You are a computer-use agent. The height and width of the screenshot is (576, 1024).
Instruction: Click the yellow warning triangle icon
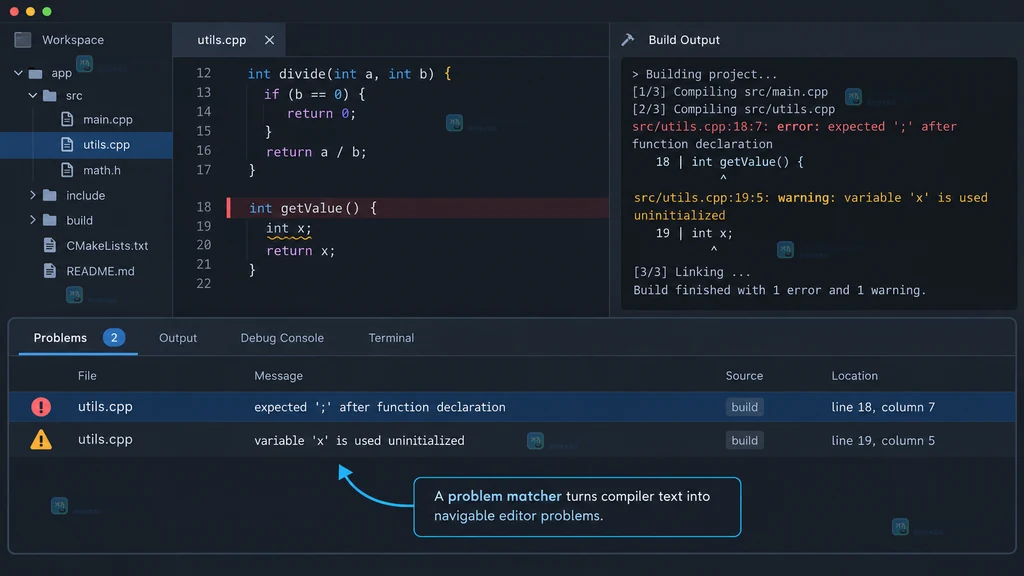(41, 440)
